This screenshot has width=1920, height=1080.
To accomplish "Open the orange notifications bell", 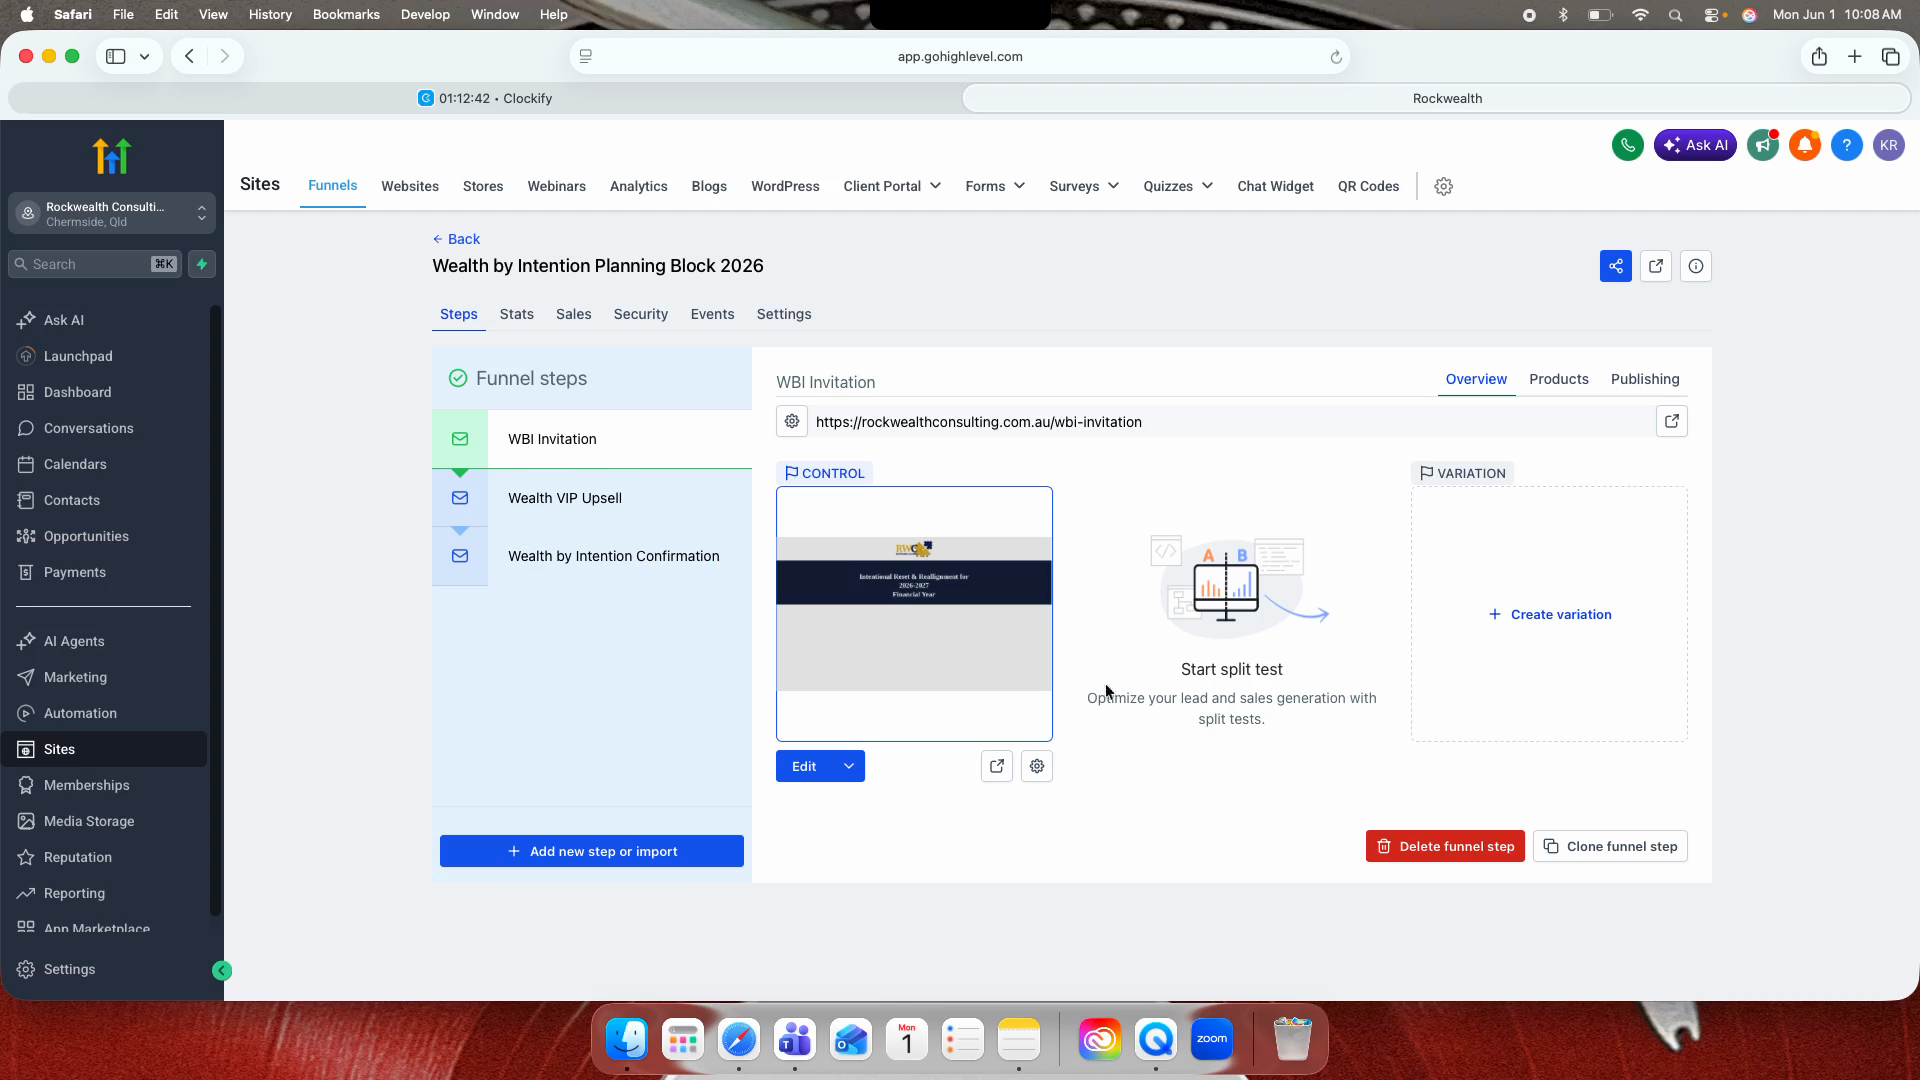I will (x=1805, y=145).
